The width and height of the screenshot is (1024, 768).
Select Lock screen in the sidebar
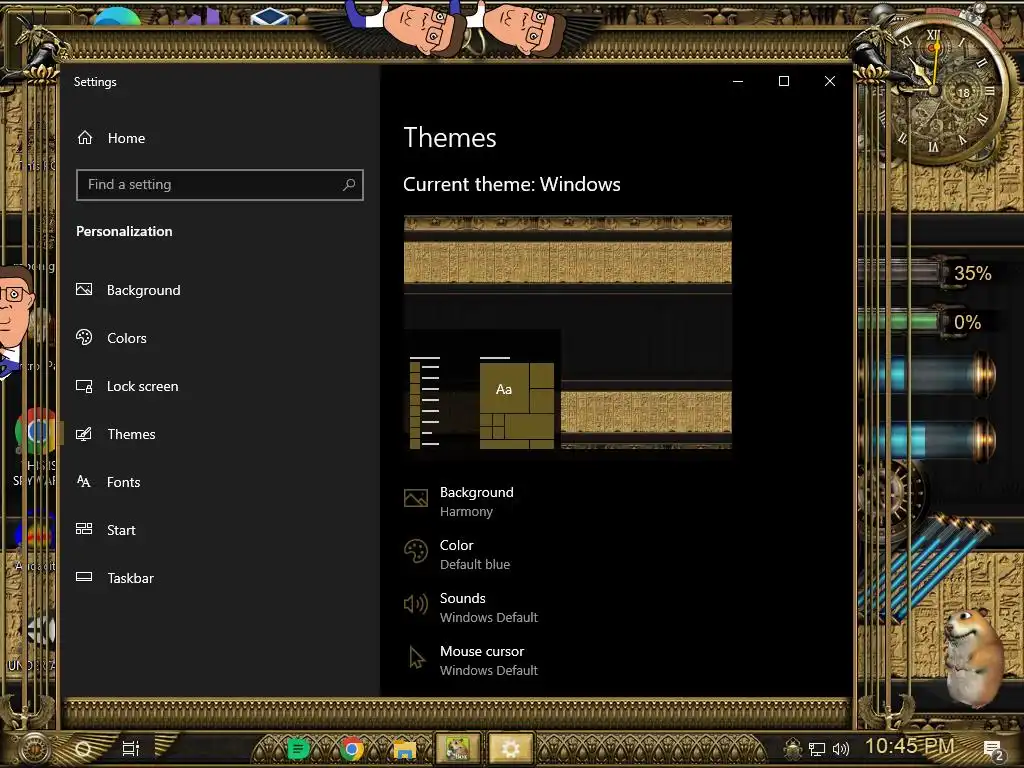click(127, 386)
